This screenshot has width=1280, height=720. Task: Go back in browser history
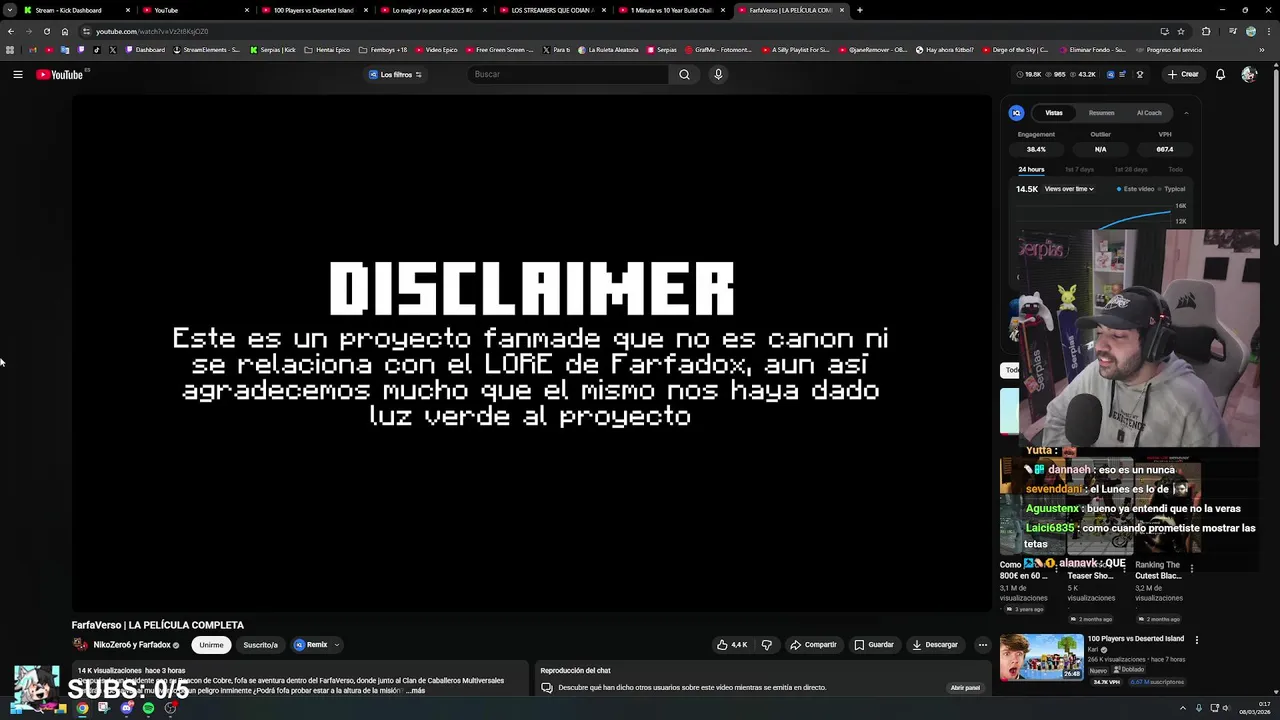tap(11, 31)
